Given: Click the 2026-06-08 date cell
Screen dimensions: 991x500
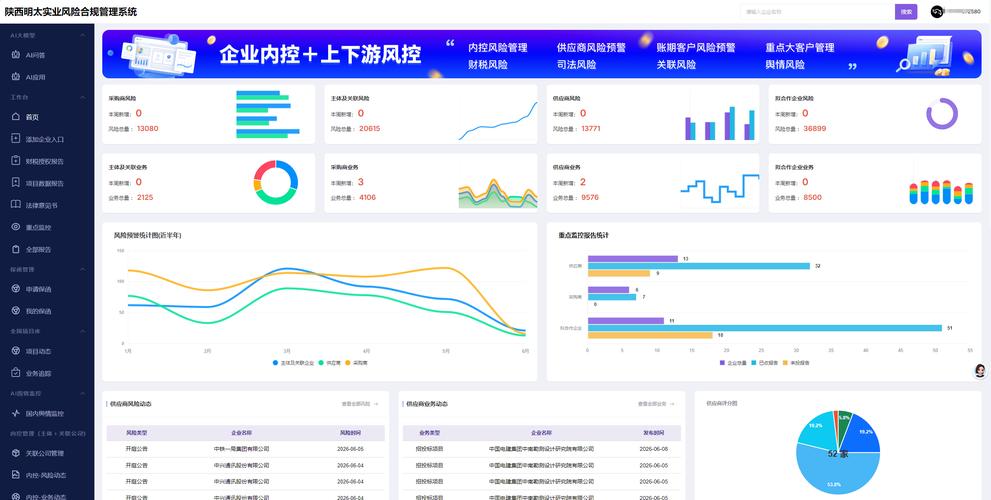Looking at the screenshot, I should pos(653,449).
